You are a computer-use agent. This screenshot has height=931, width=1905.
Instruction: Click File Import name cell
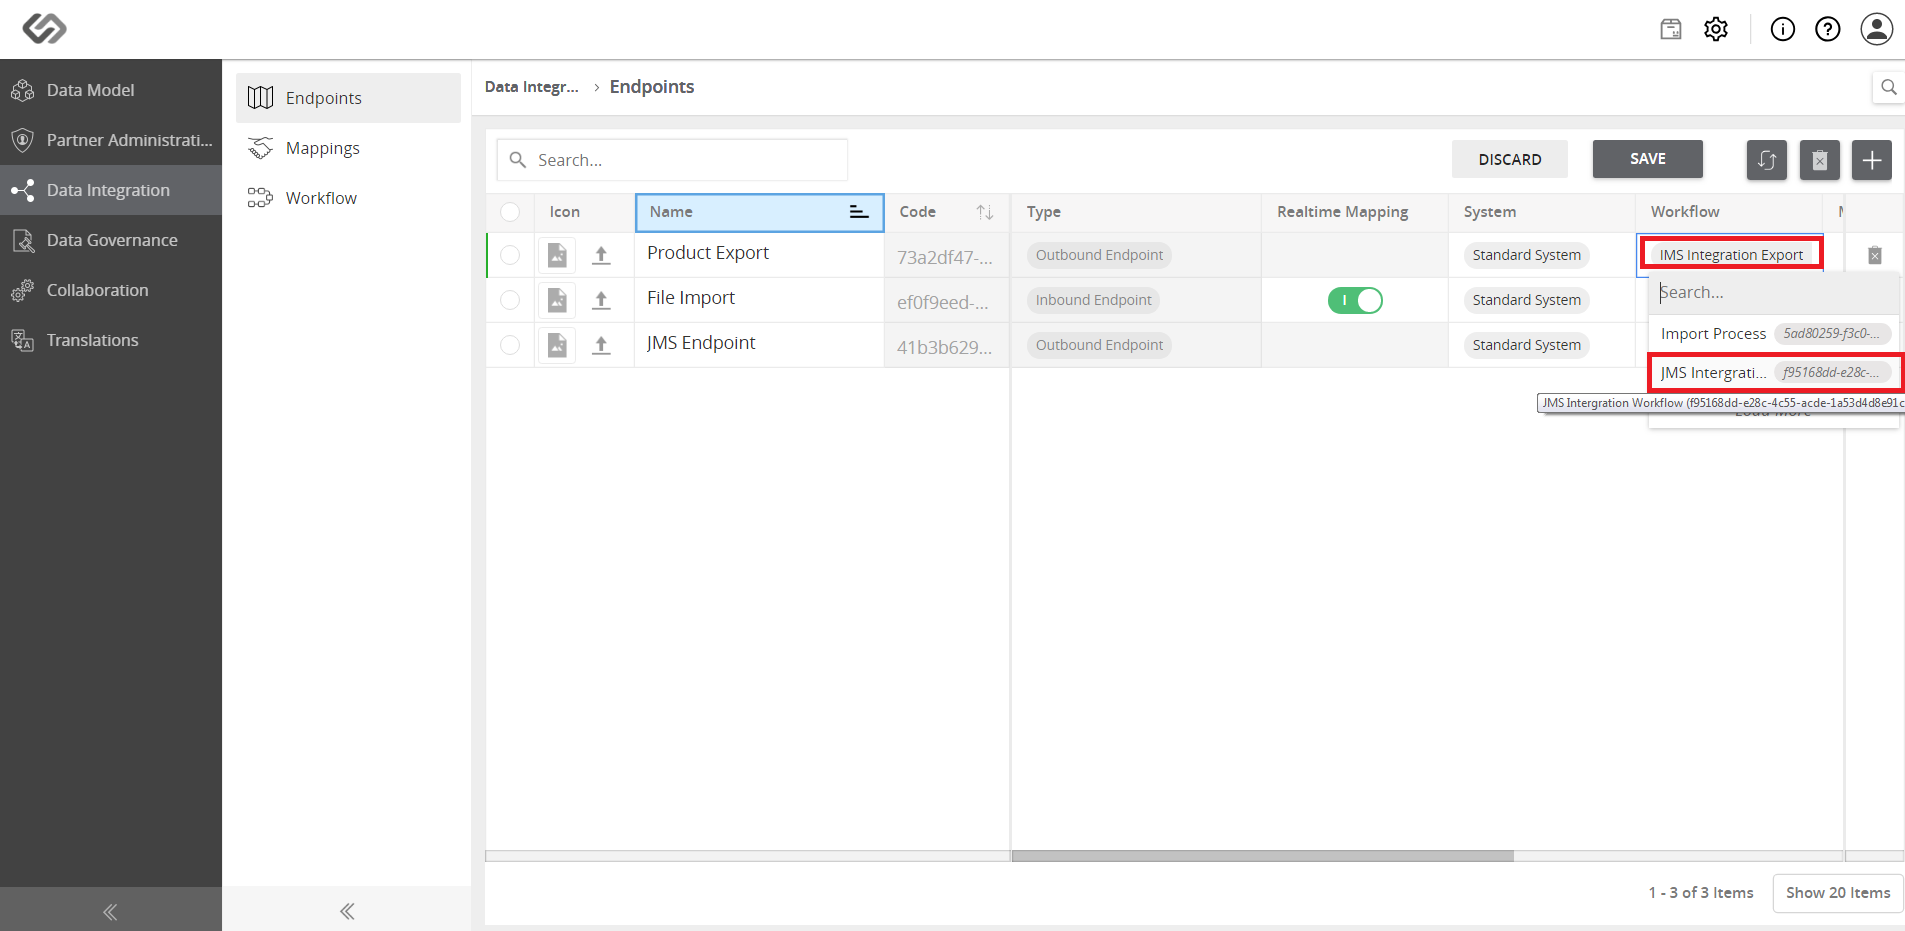pyautogui.click(x=759, y=299)
